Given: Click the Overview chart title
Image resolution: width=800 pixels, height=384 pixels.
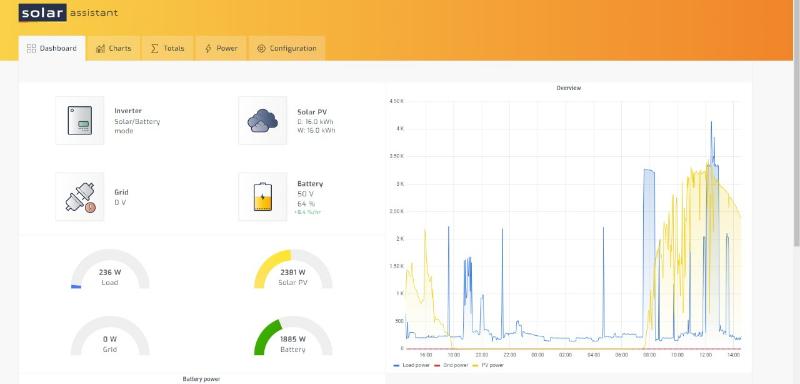Looking at the screenshot, I should click(568, 88).
